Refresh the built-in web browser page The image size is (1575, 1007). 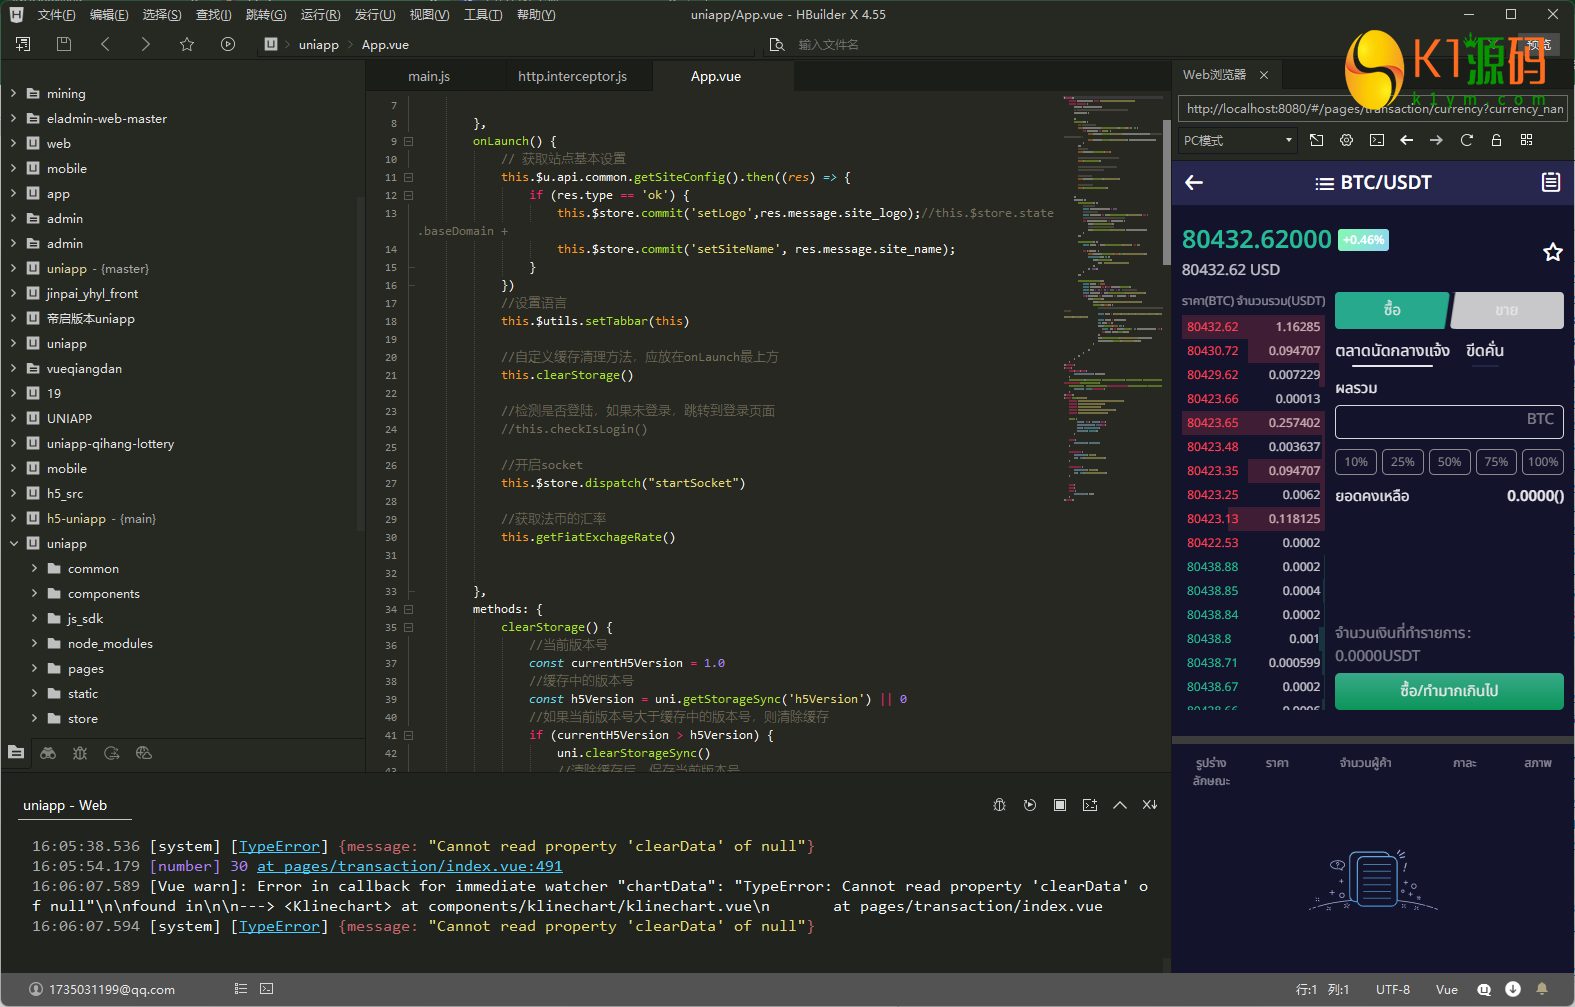click(1466, 140)
